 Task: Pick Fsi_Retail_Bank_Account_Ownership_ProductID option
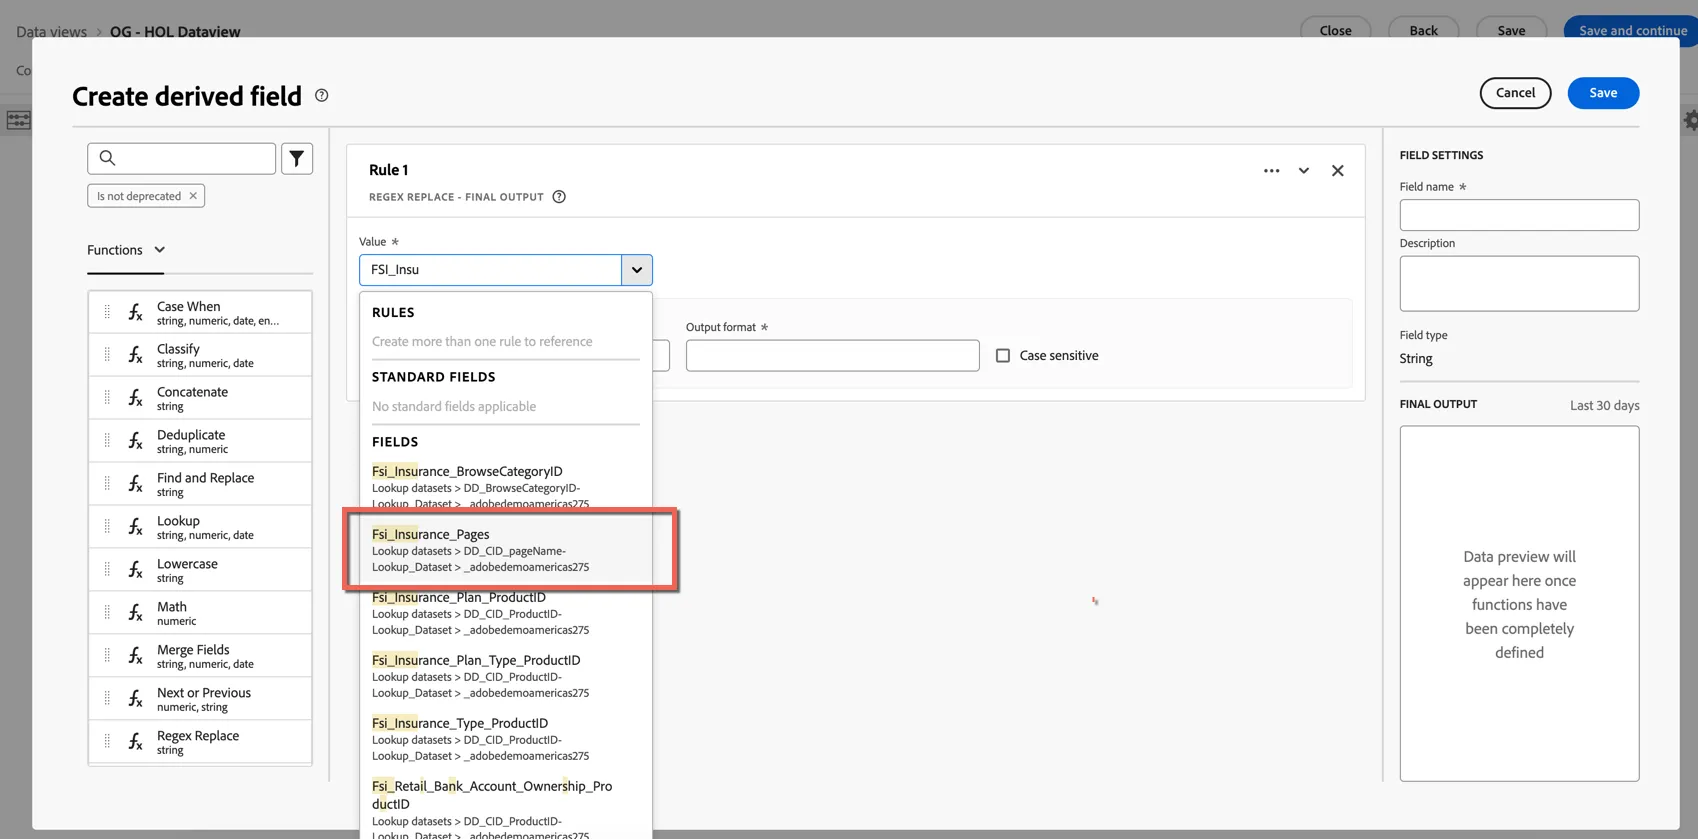click(506, 808)
